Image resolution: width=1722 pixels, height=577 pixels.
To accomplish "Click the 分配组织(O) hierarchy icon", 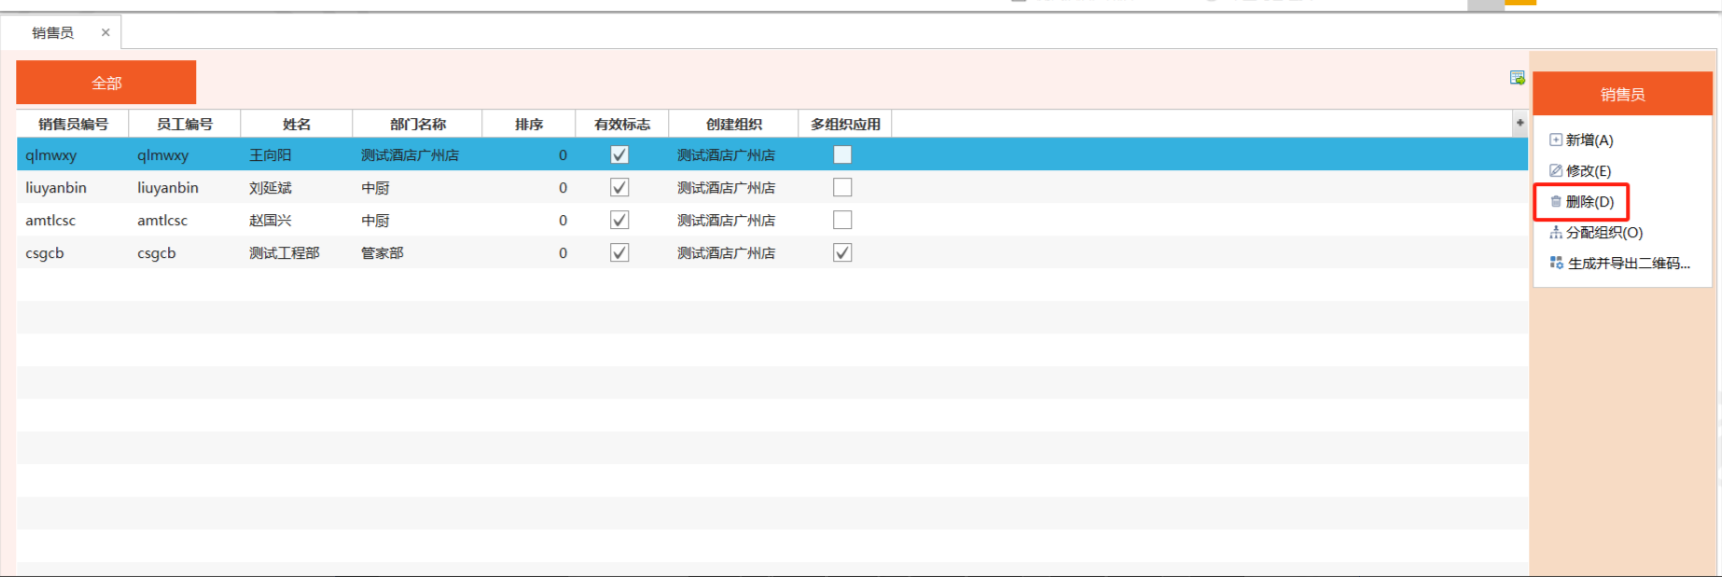I will tap(1555, 233).
